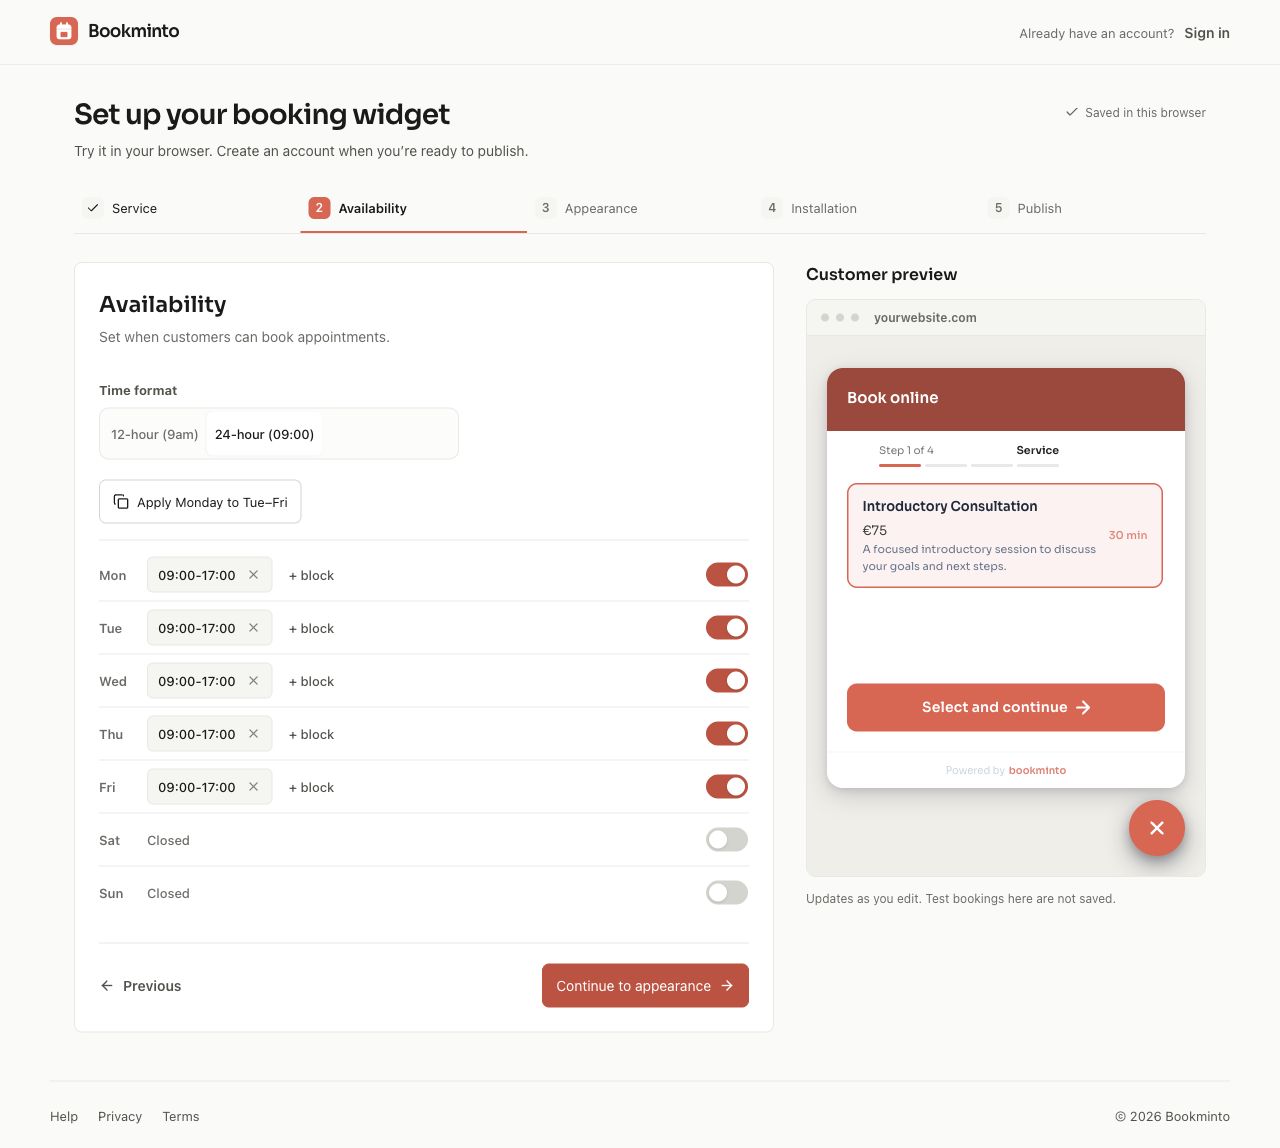Open the Help footer link
This screenshot has width=1280, height=1148.
coord(64,1117)
